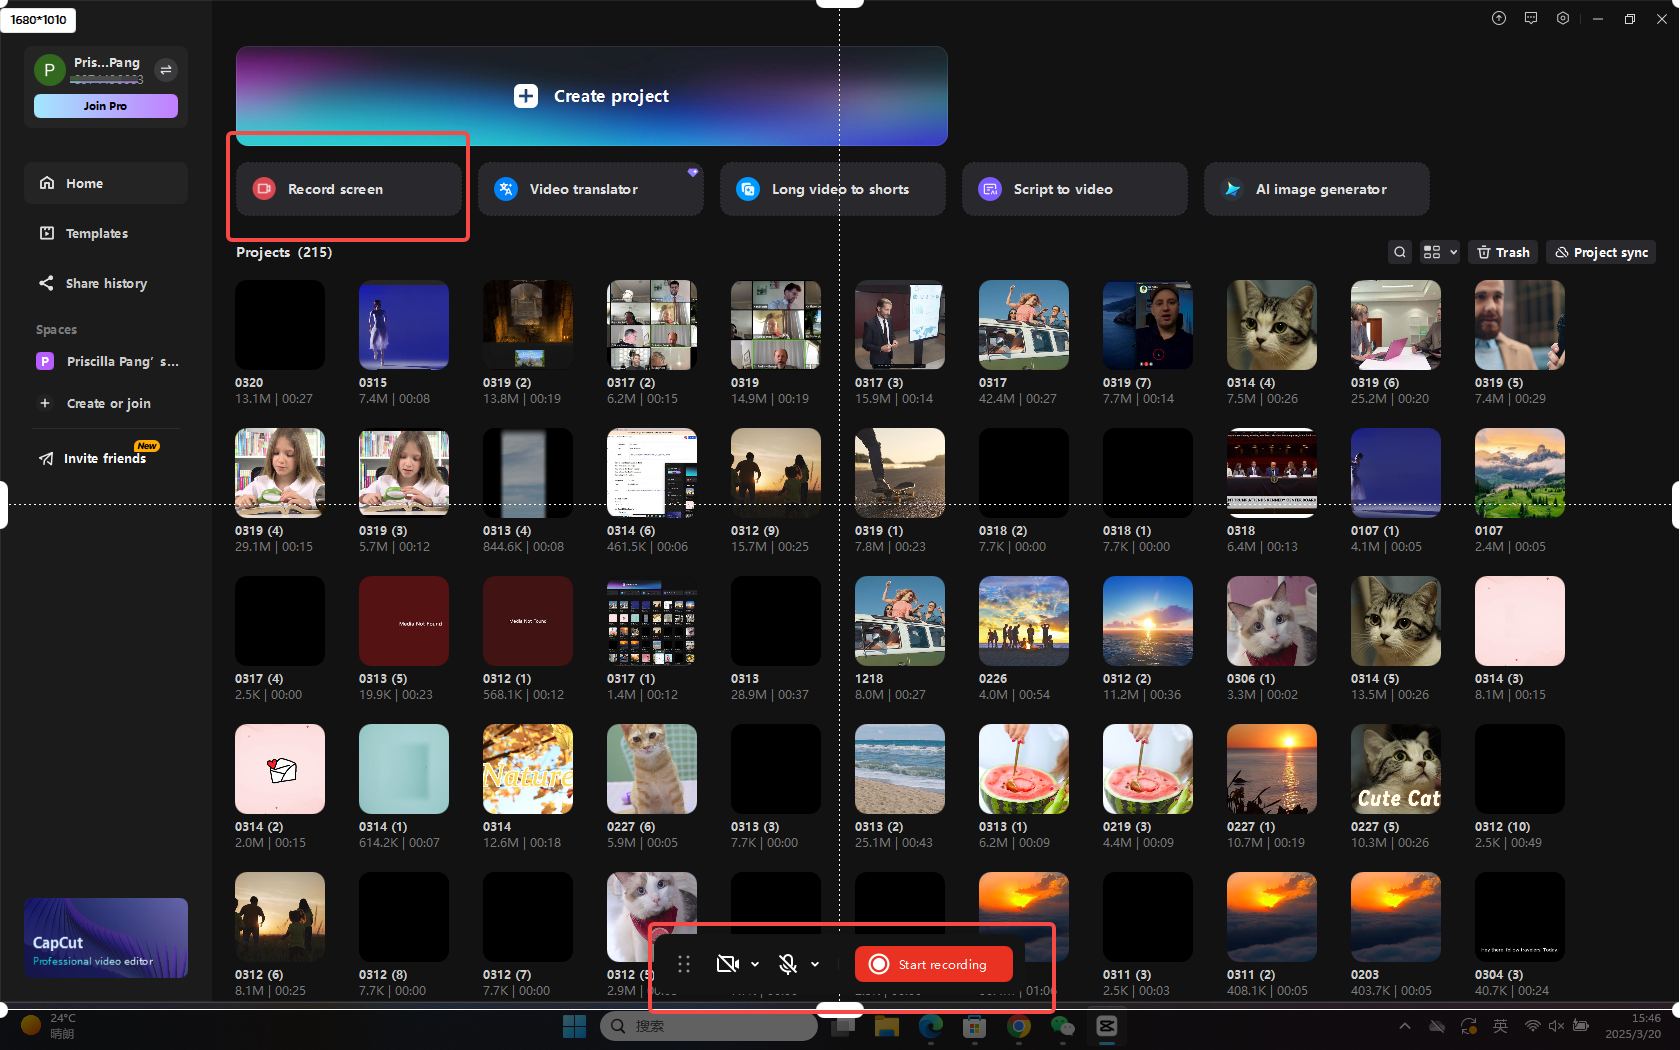Go to Home in the sidebar
Image resolution: width=1680 pixels, height=1050 pixels.
(x=106, y=183)
